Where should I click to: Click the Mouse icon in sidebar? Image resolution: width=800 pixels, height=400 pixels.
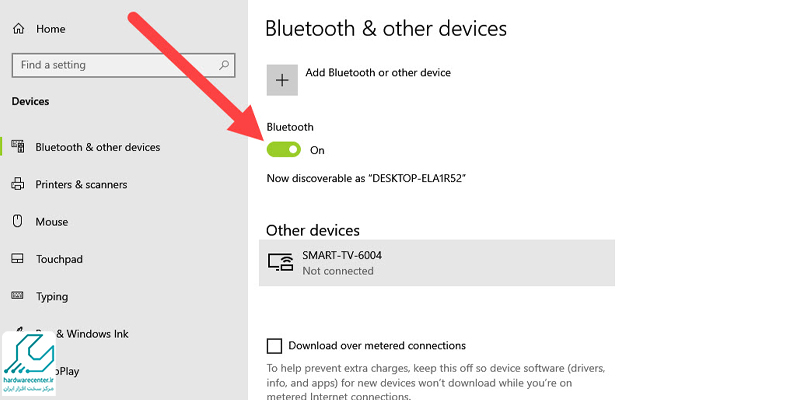pyautogui.click(x=18, y=221)
